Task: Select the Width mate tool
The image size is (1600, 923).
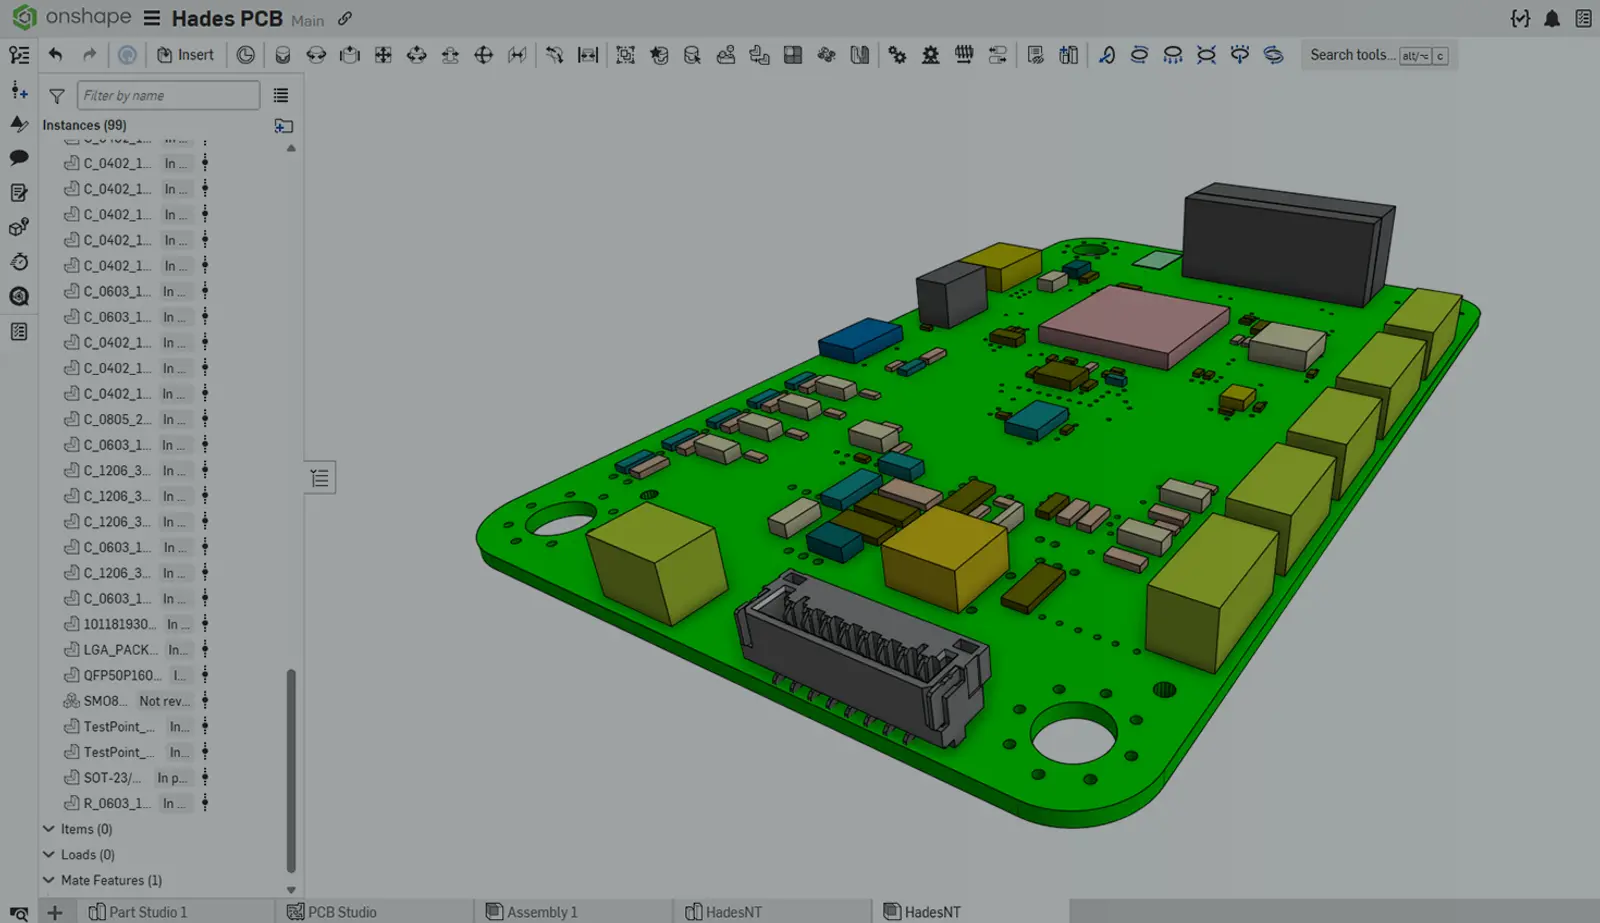Action: tap(588, 55)
